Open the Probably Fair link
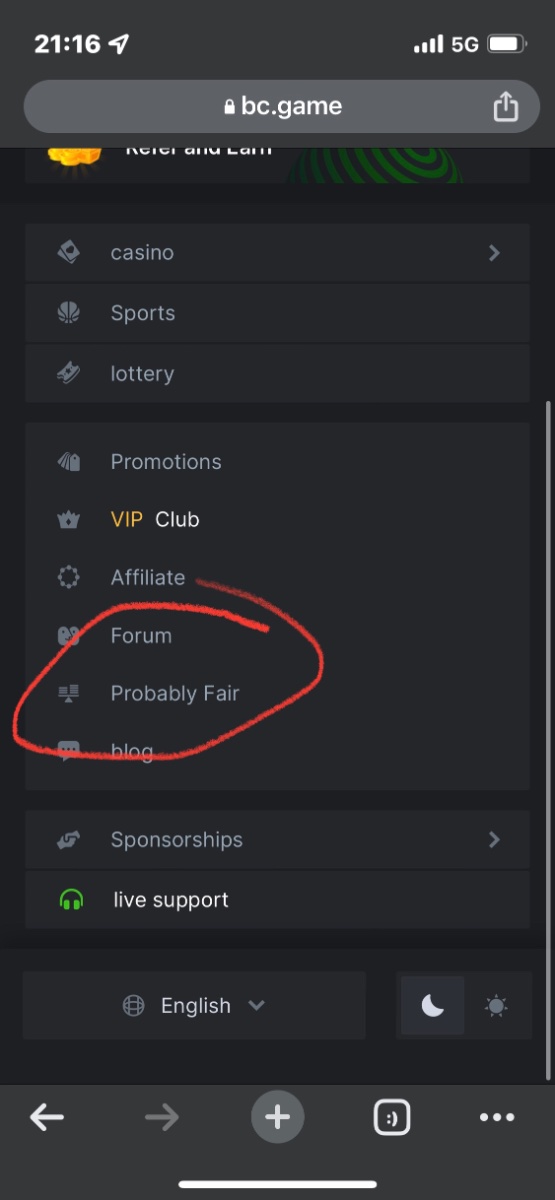The width and height of the screenshot is (555, 1200). (175, 694)
